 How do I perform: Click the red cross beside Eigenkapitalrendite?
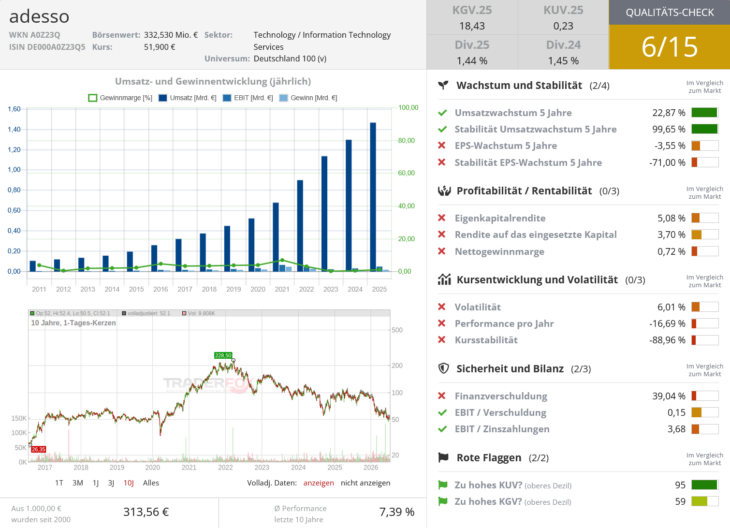coord(442,217)
